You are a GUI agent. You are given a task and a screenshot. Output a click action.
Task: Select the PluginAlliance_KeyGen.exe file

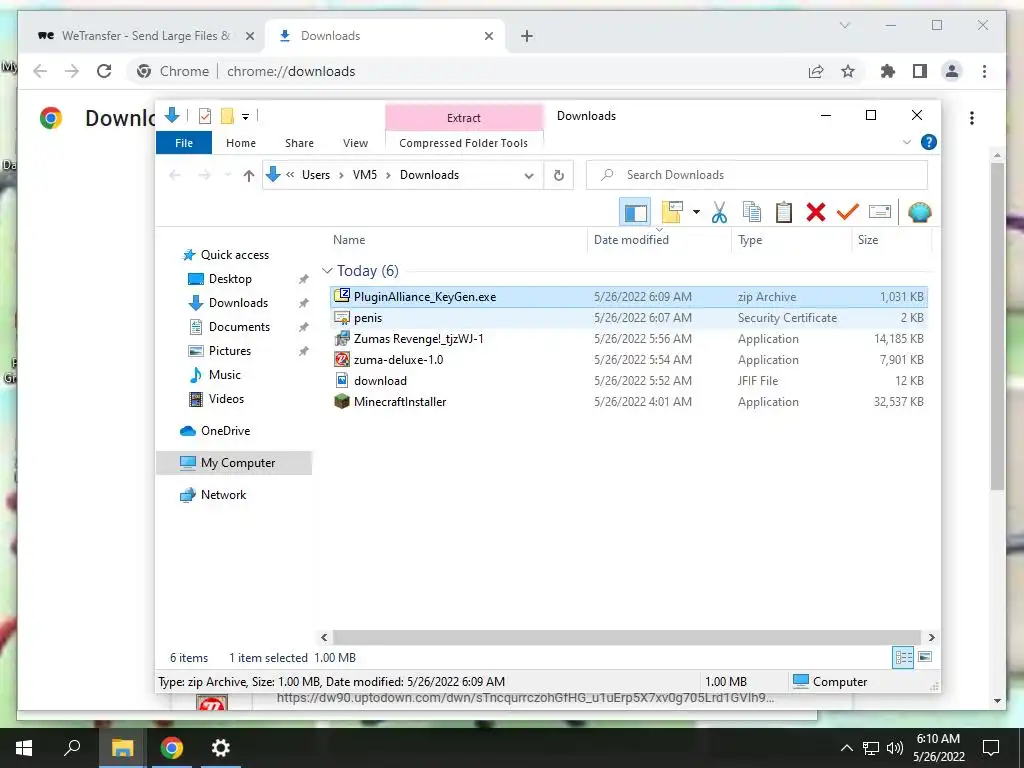628,296
